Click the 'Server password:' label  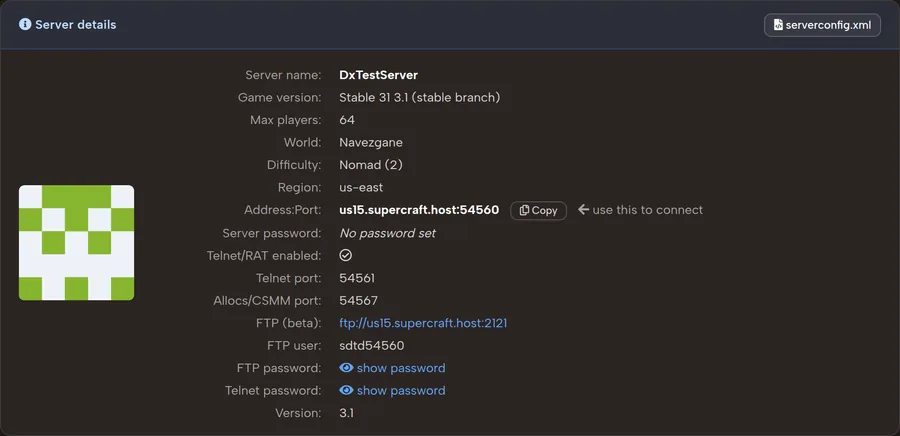point(272,233)
